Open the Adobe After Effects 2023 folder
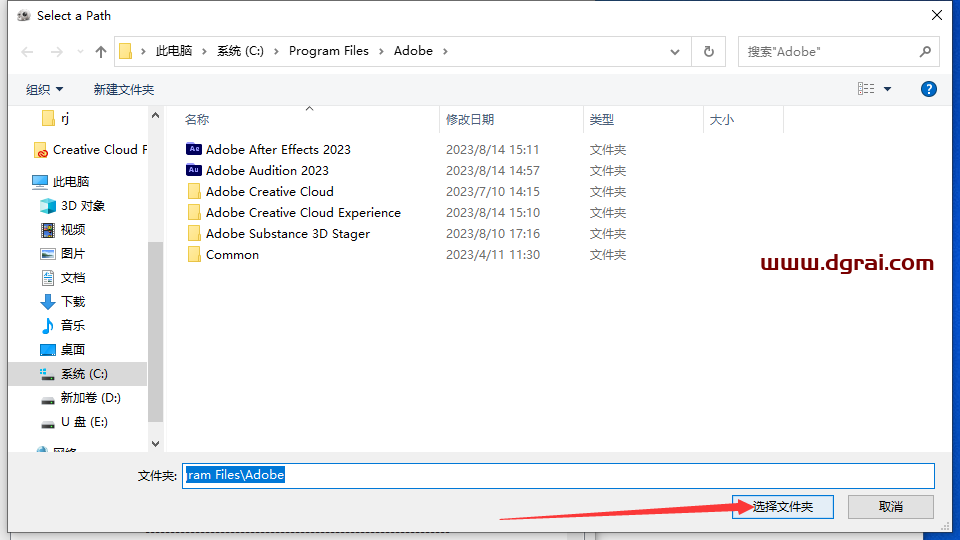Viewport: 960px width, 540px height. (278, 149)
